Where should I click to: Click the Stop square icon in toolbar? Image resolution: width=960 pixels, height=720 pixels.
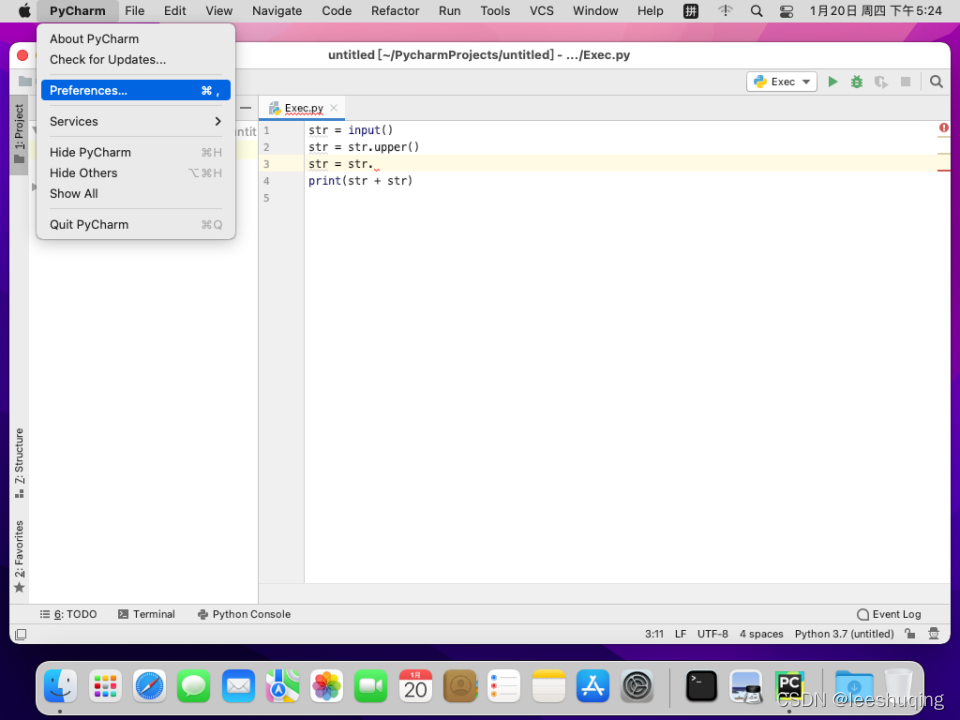pos(906,81)
